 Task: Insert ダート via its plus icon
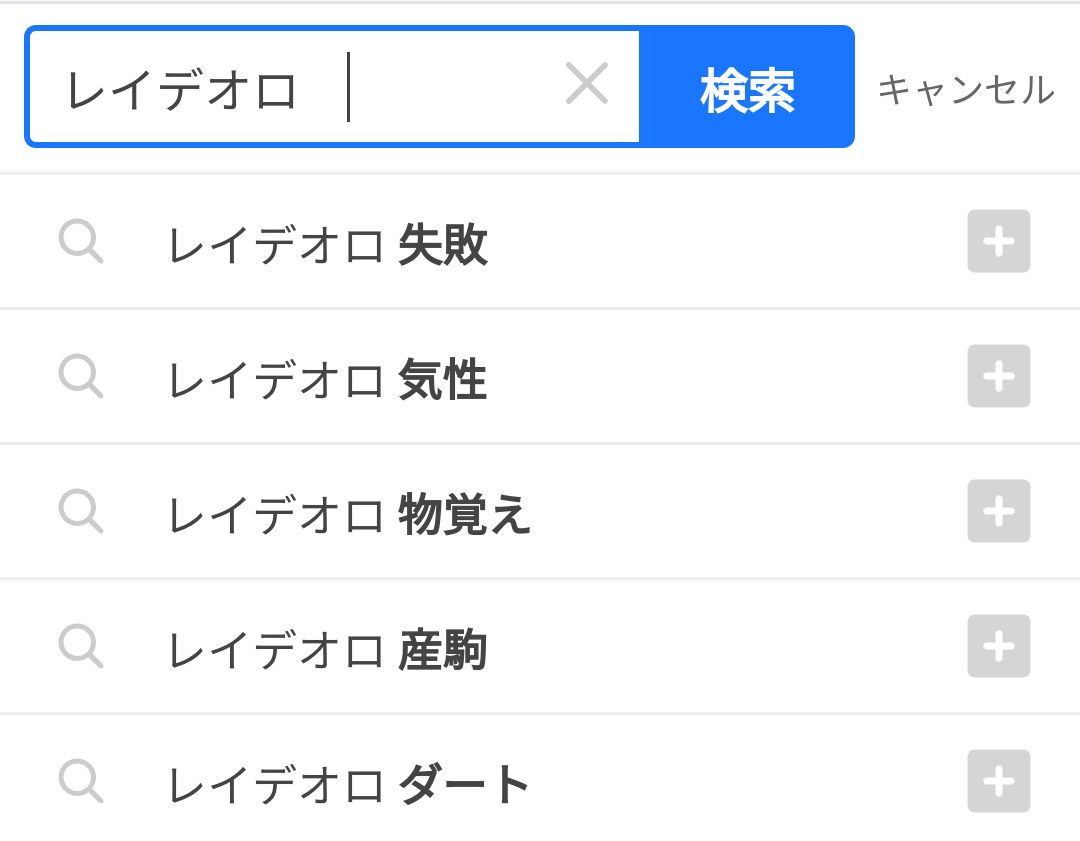pyautogui.click(x=998, y=781)
